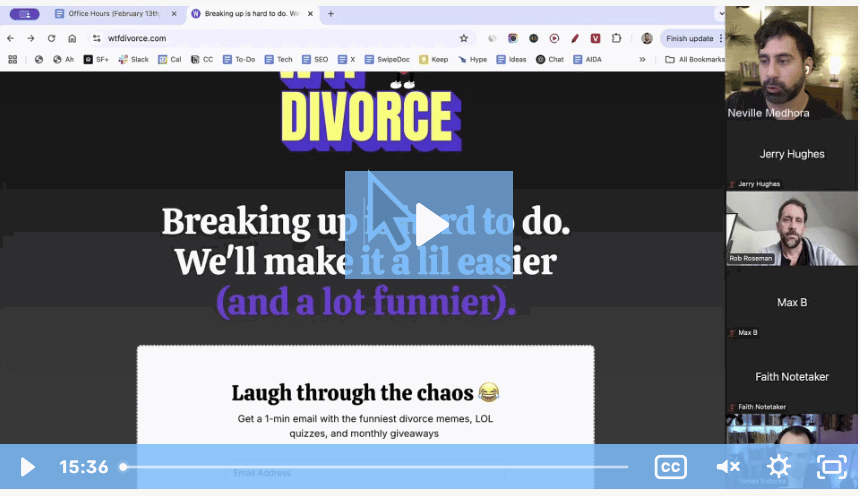Click the site info icon beside URL
The image size is (860, 496).
[97, 38]
